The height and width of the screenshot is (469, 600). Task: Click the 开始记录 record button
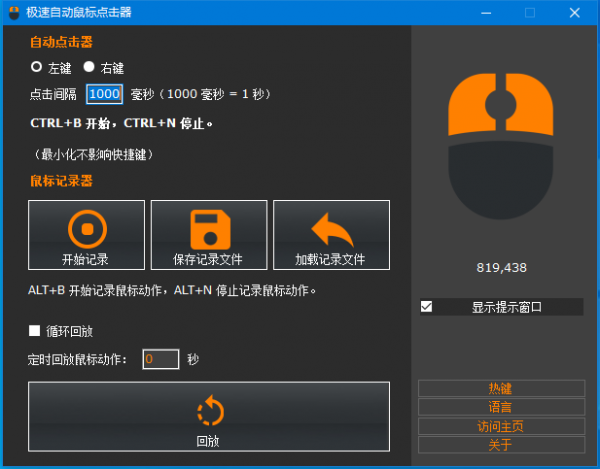pos(86,235)
